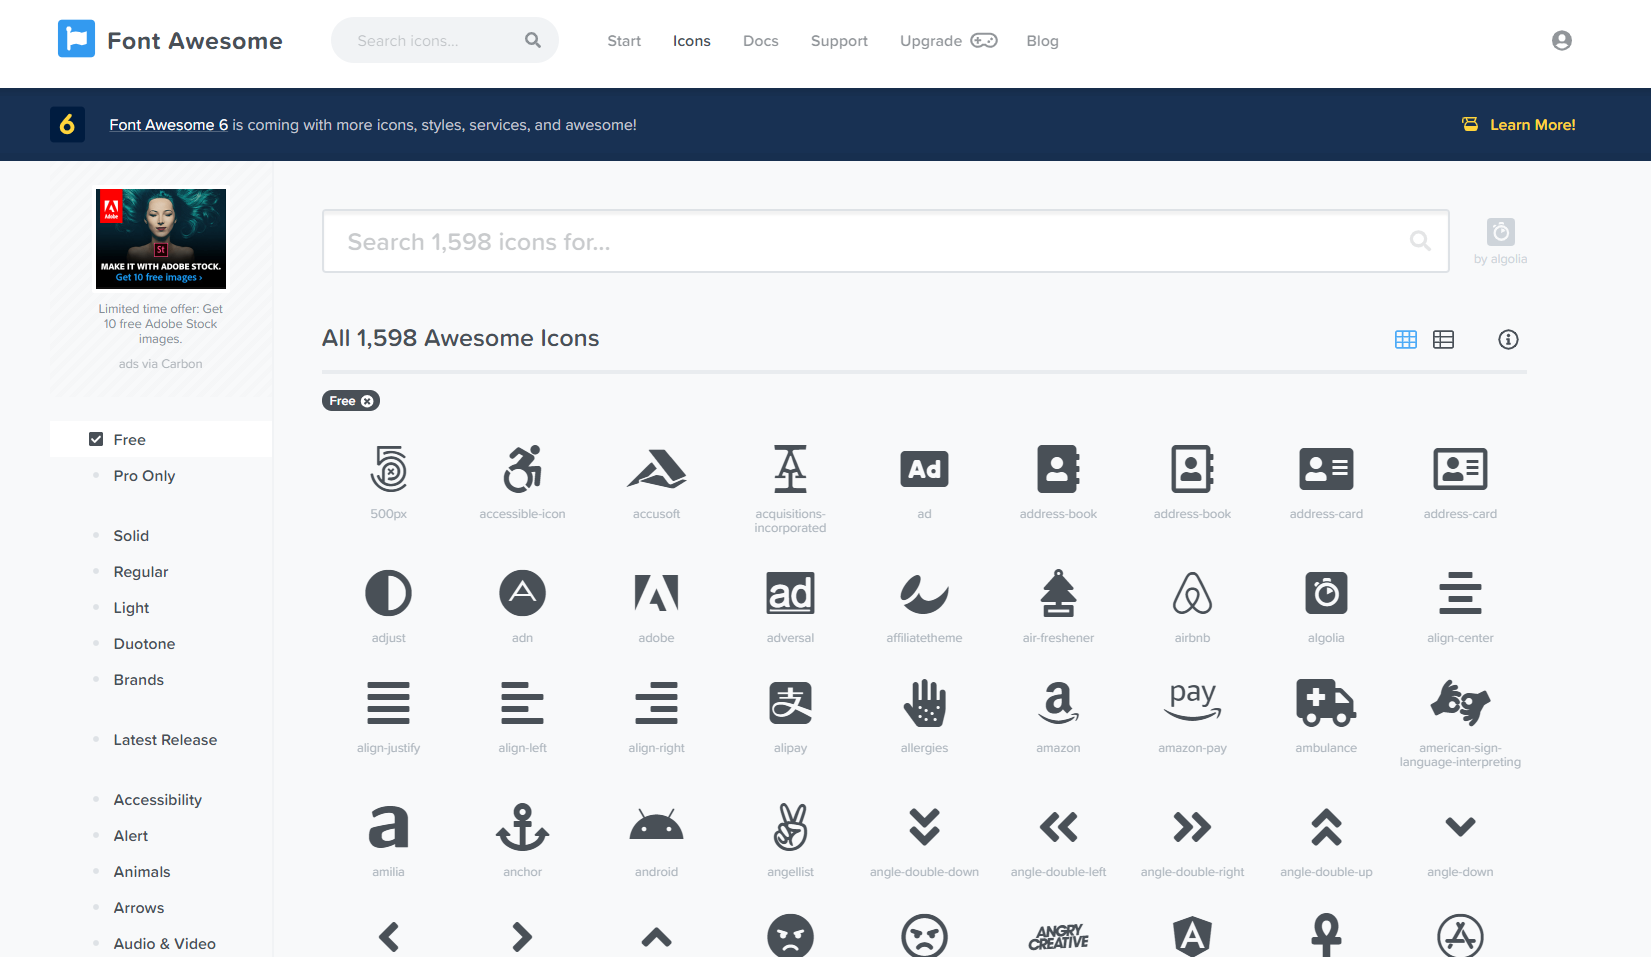The height and width of the screenshot is (957, 1651).
Task: Open the airbnb icon
Action: click(x=1192, y=594)
